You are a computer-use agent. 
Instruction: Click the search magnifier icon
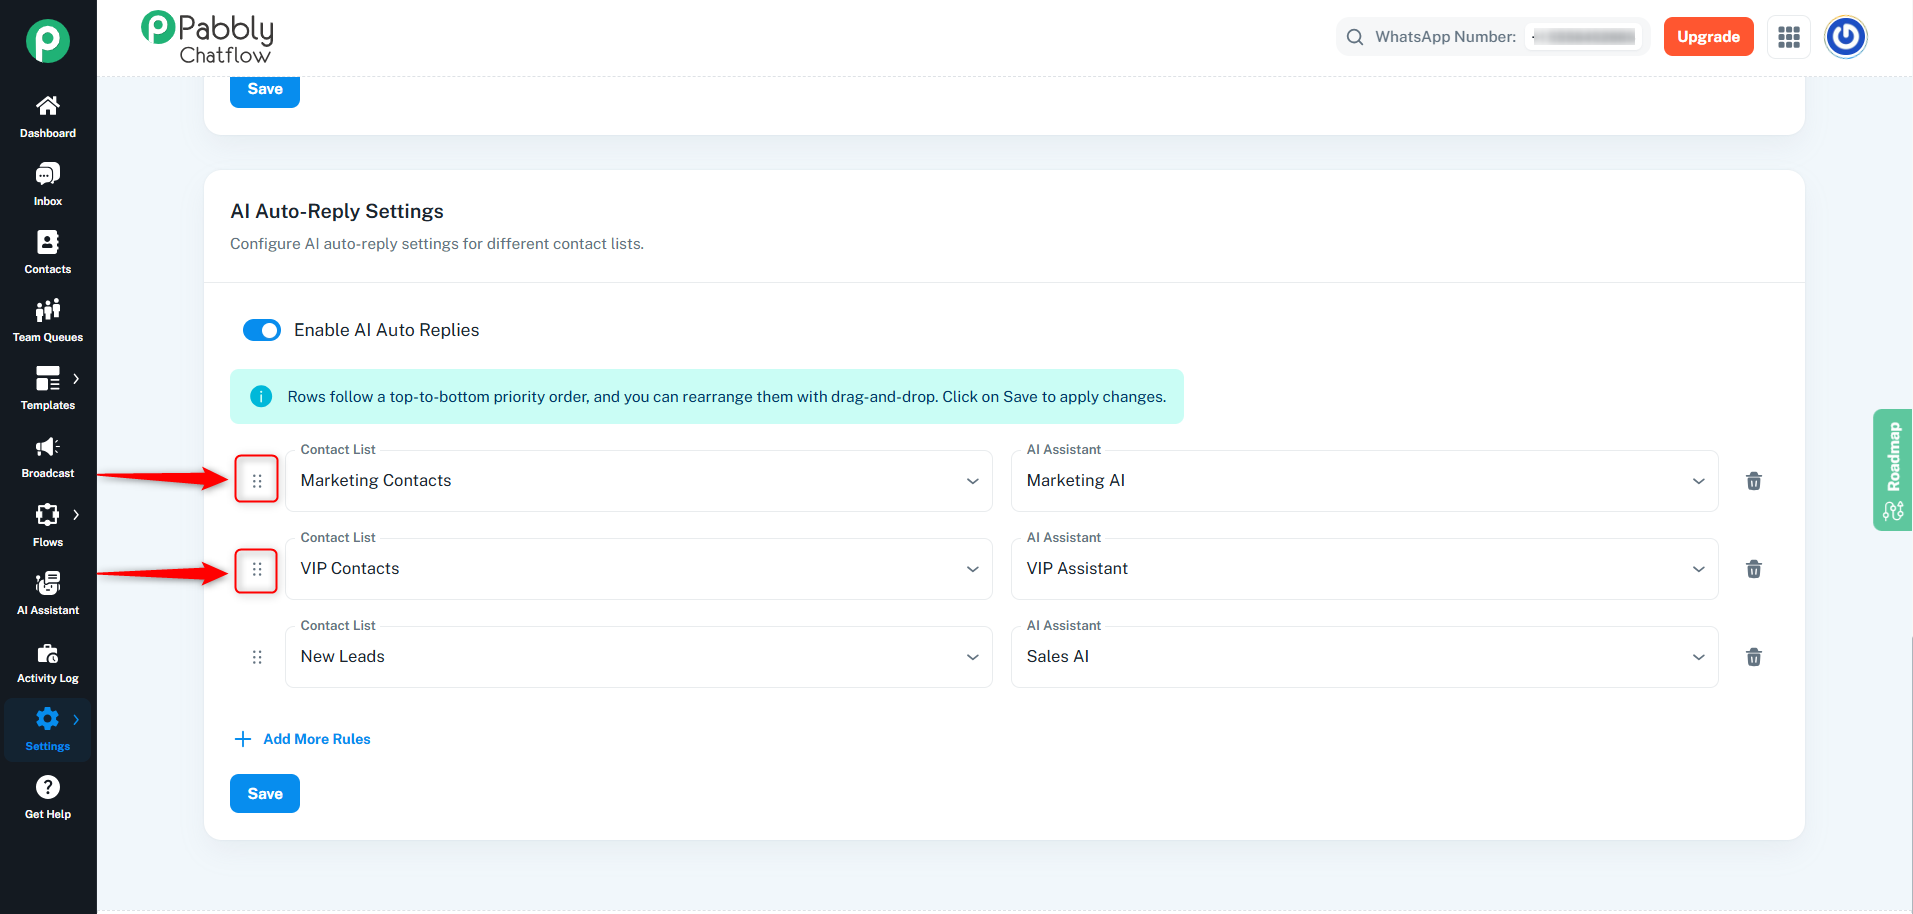1355,37
